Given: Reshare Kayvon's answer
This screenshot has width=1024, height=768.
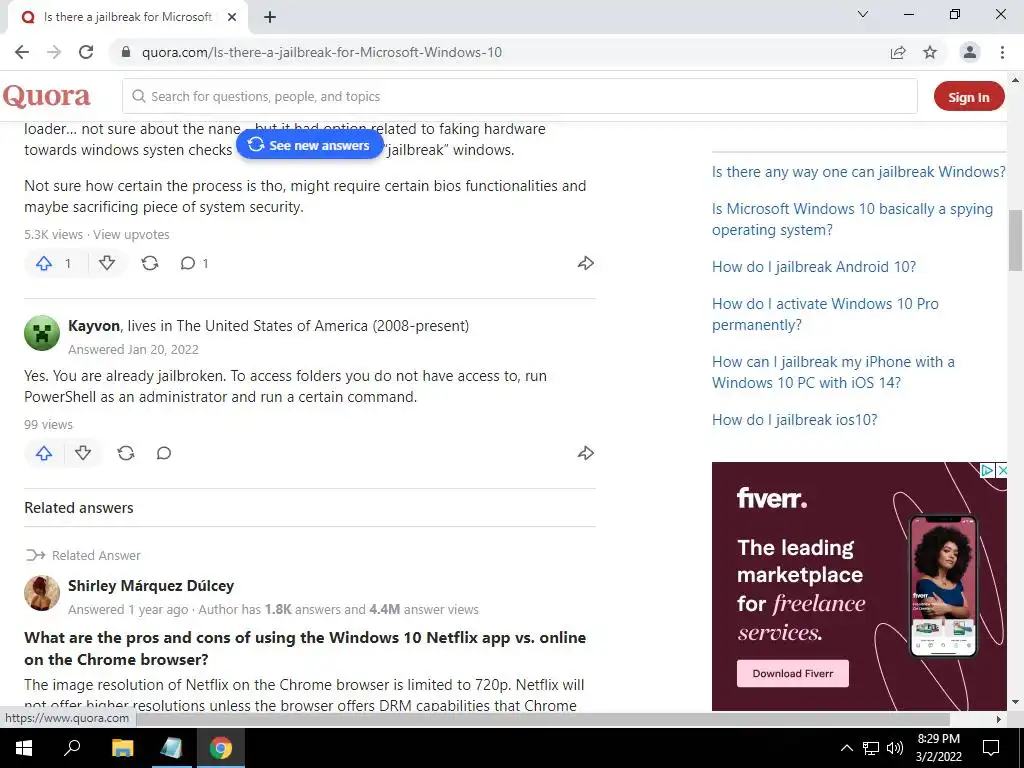Looking at the screenshot, I should pos(126,453).
